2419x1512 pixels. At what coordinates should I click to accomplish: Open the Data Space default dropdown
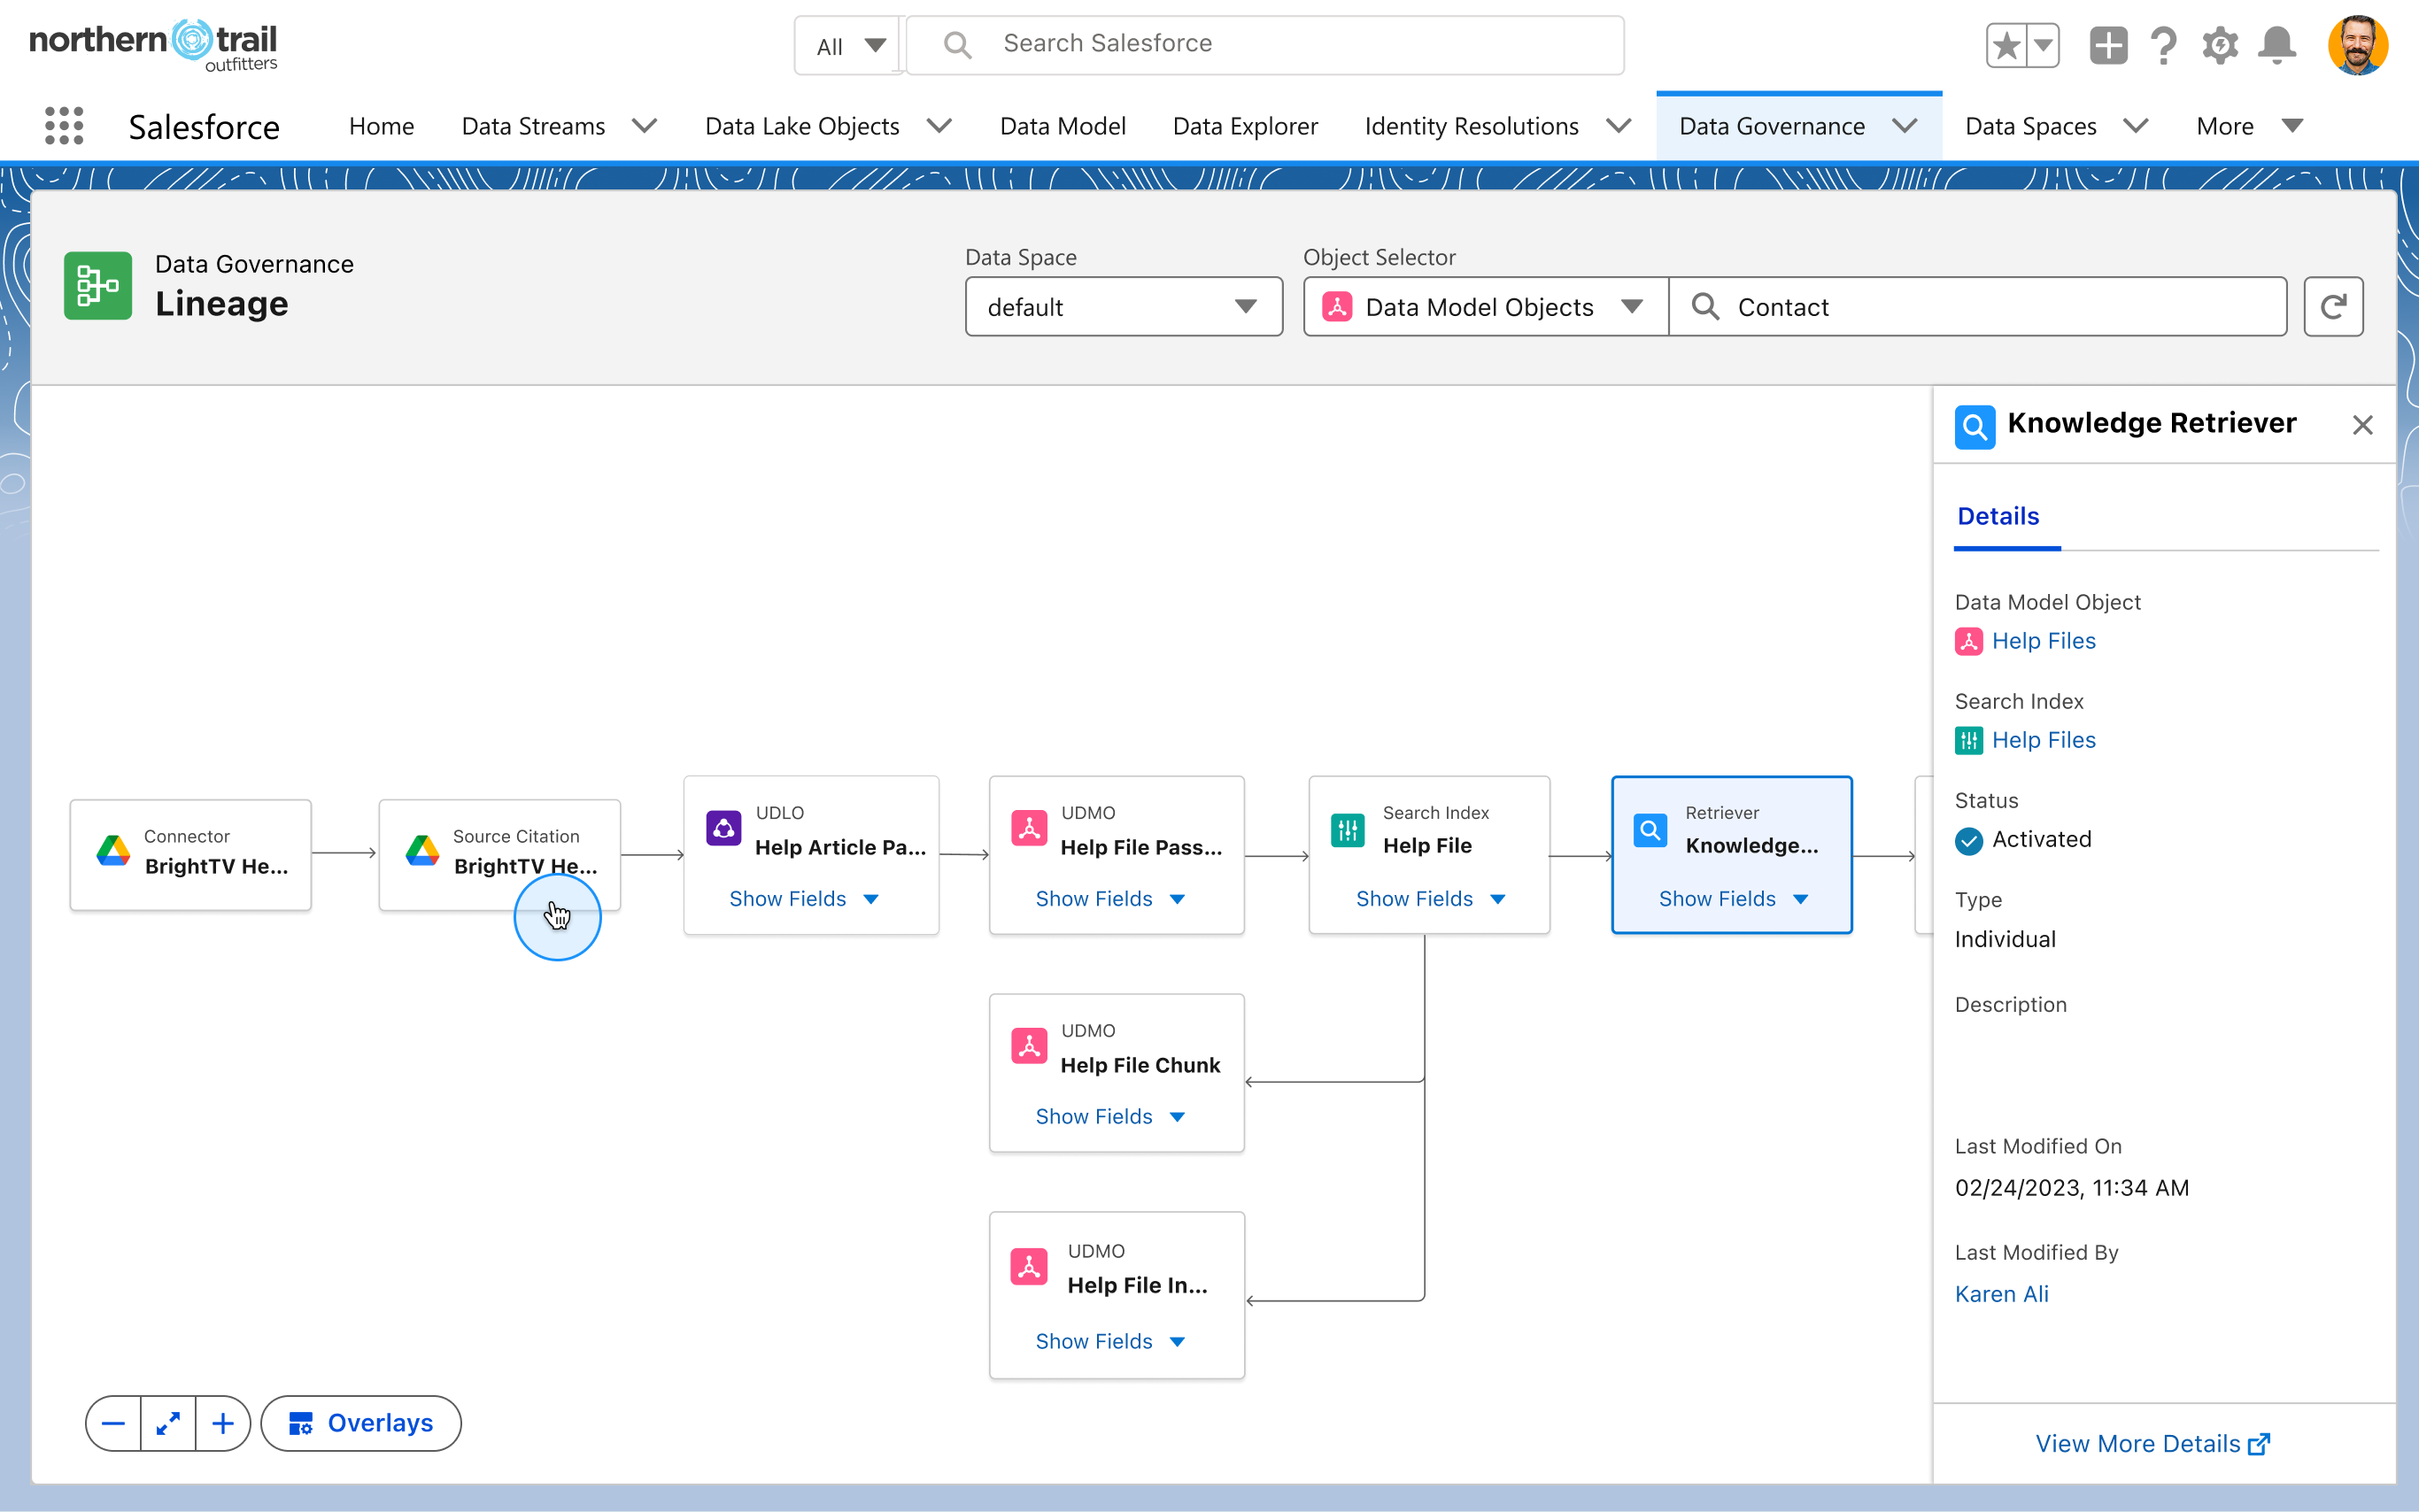pos(1123,307)
